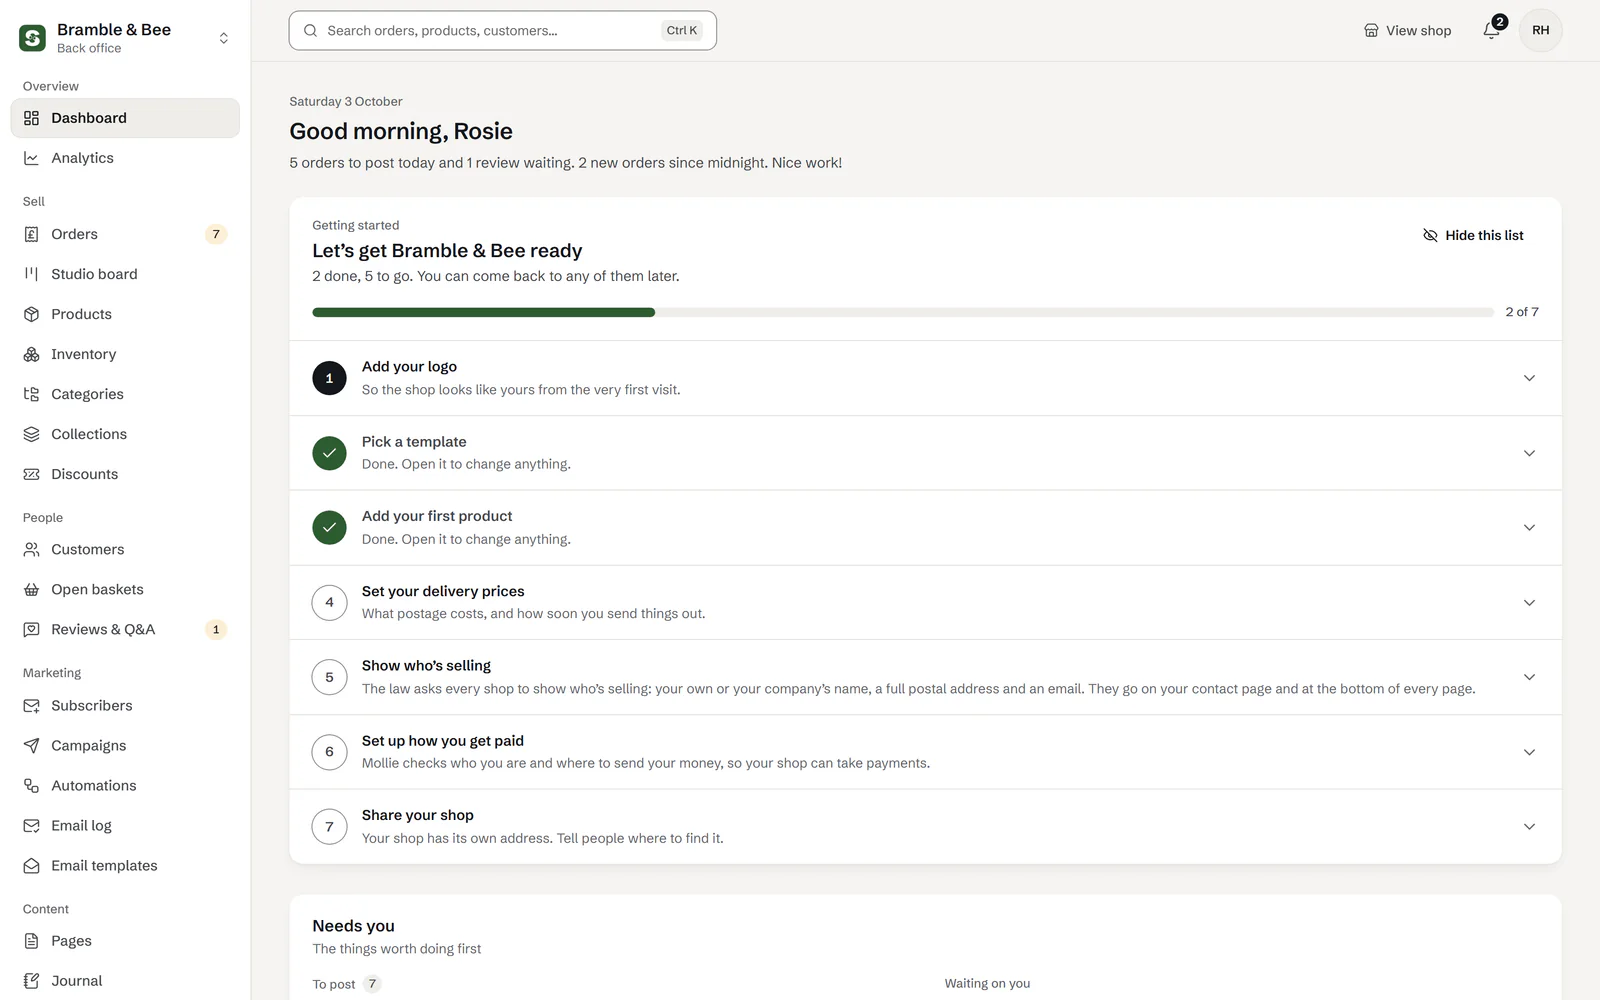Image resolution: width=1600 pixels, height=1000 pixels.
Task: Click the Categories tree icon
Action: click(x=32, y=394)
